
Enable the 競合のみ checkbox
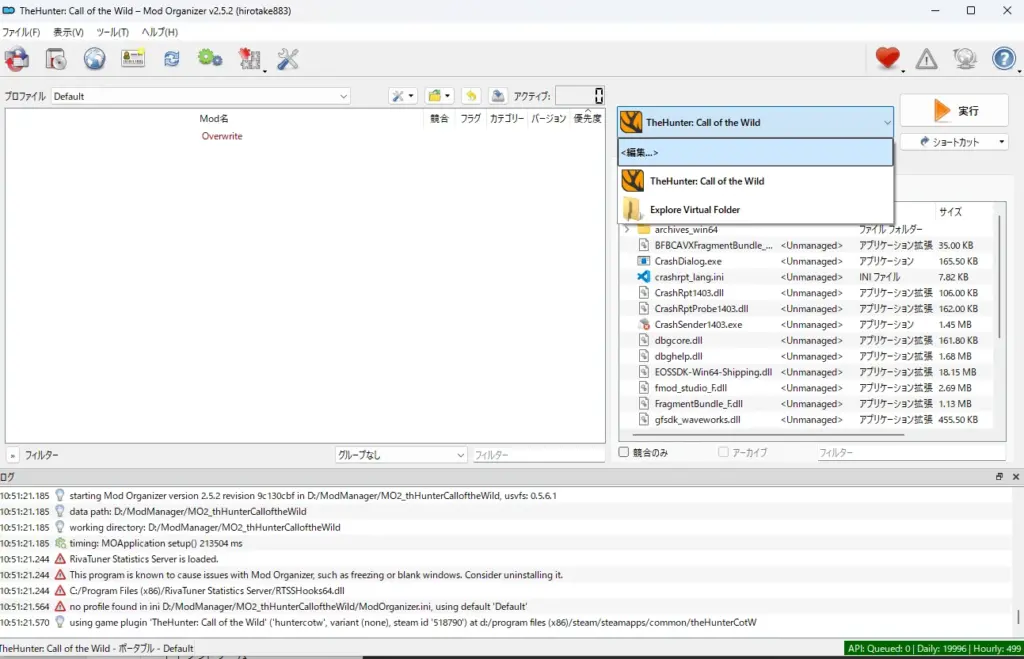pyautogui.click(x=625, y=453)
